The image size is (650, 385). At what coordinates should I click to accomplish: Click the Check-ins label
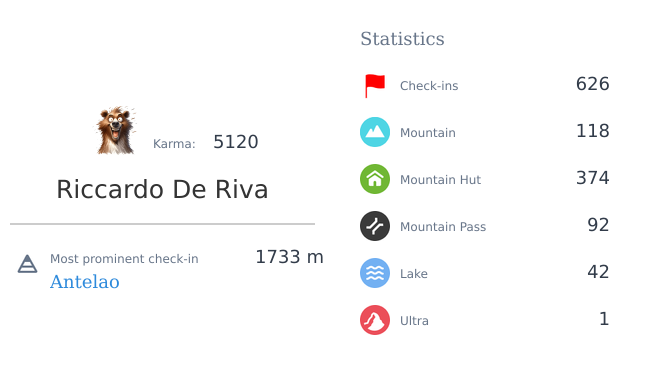pyautogui.click(x=429, y=86)
